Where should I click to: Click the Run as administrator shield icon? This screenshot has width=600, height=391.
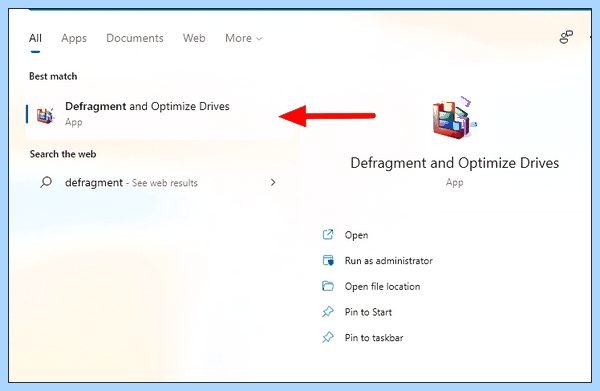coord(328,260)
